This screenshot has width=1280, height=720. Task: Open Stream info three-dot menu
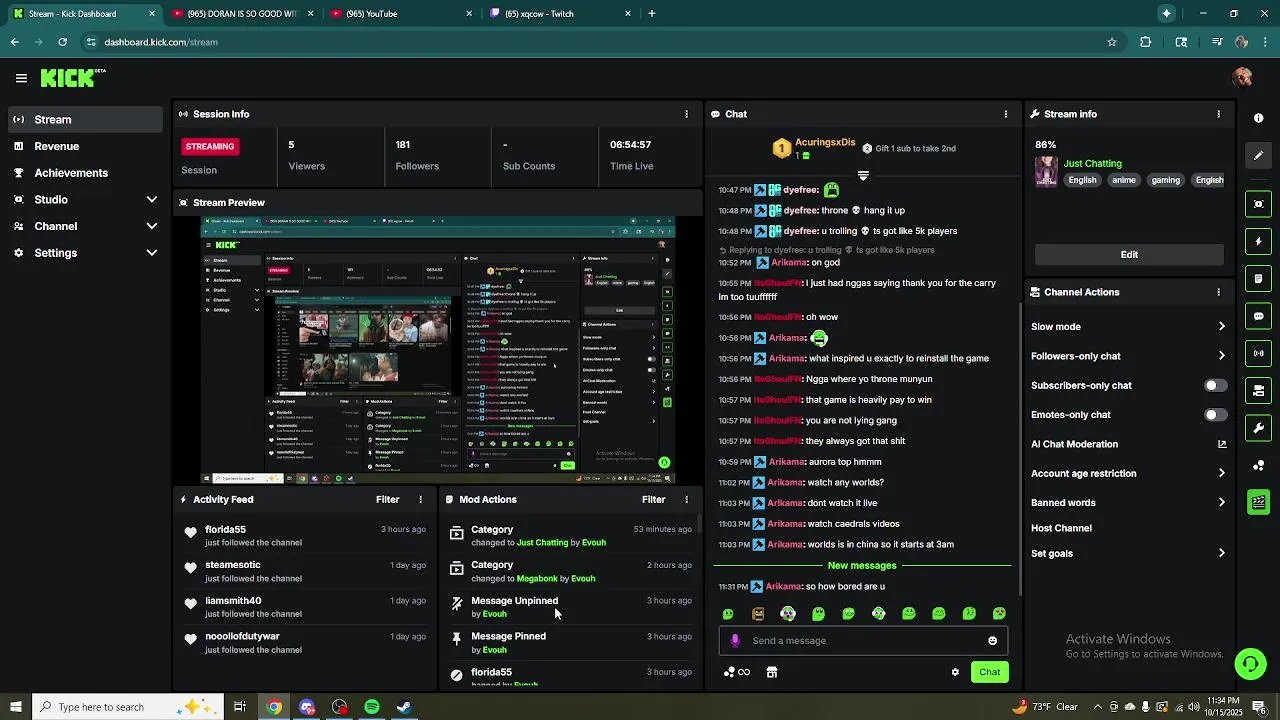coord(1218,114)
